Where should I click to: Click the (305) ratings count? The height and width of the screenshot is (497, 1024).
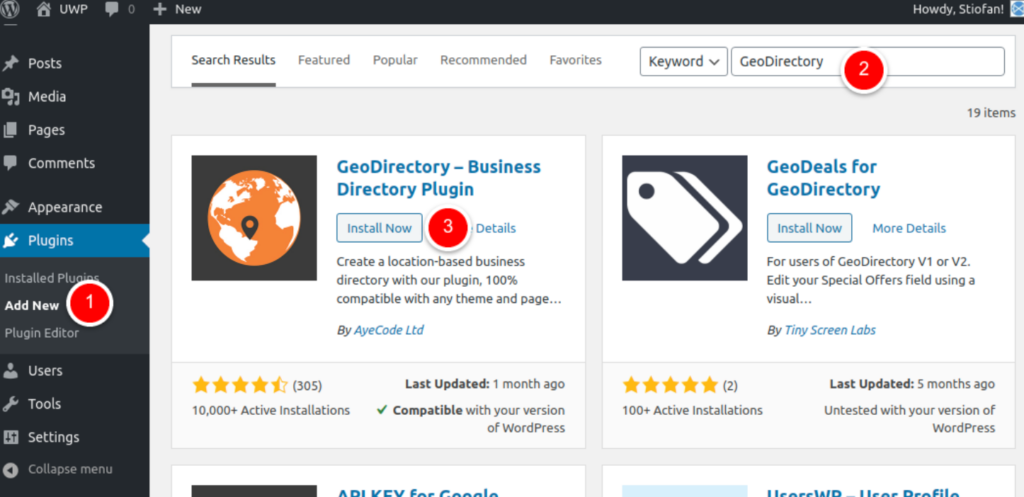(x=307, y=385)
